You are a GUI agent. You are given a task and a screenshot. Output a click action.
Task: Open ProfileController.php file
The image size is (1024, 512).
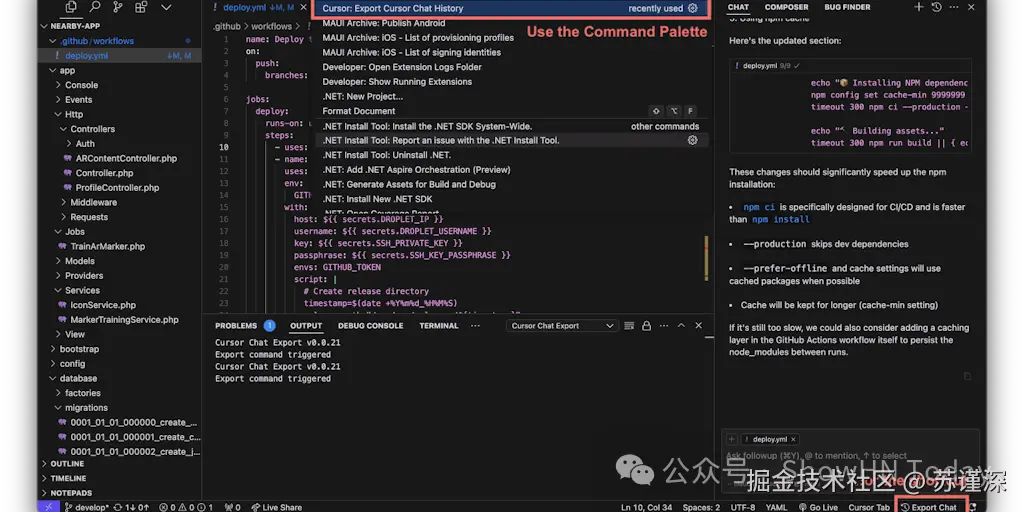pyautogui.click(x=119, y=187)
